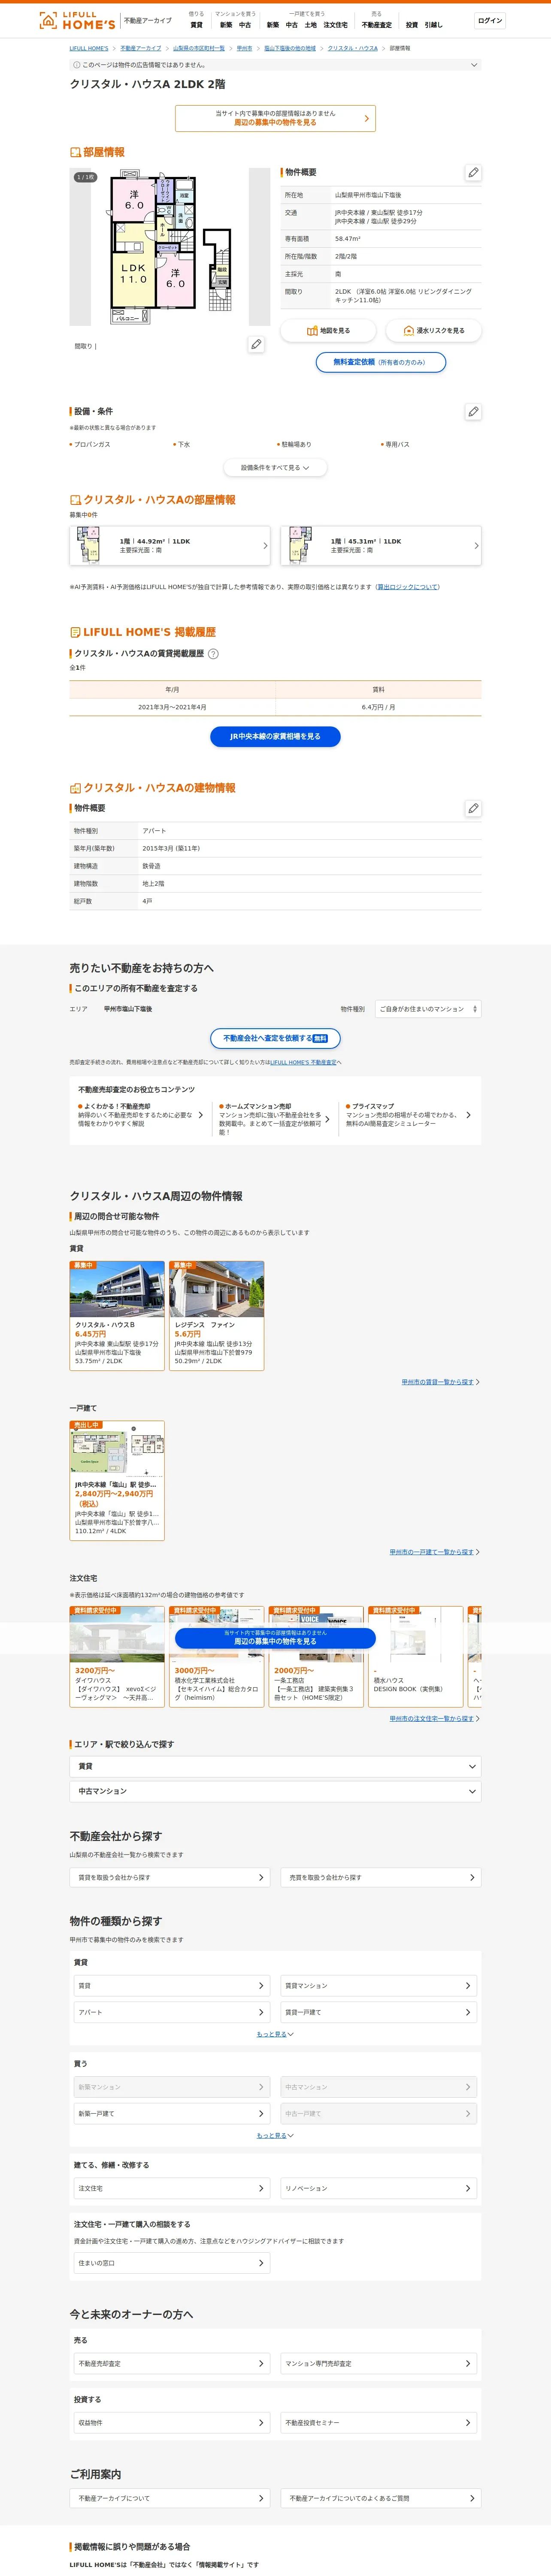Edit equipment and conditions via pencil icon
This screenshot has width=551, height=2576.
473,411
